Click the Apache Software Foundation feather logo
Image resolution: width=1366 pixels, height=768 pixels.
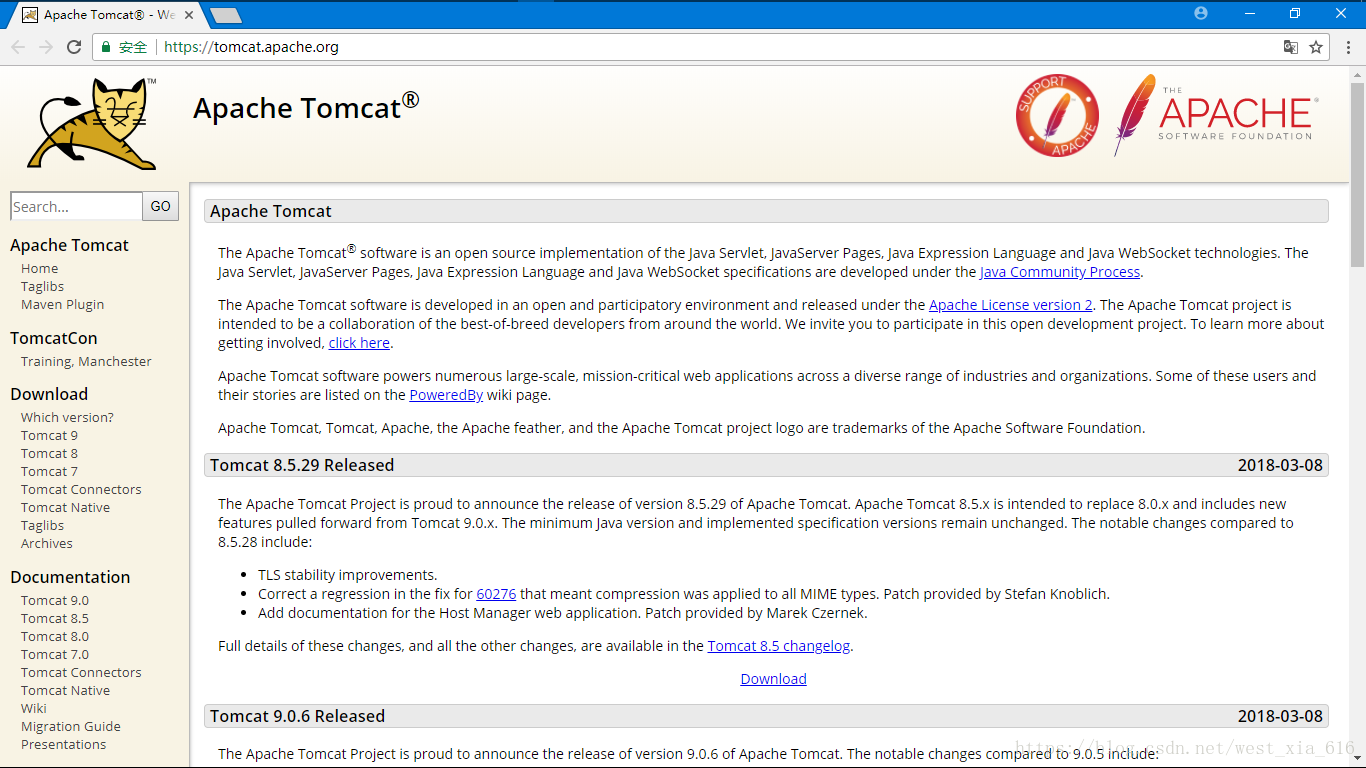pyautogui.click(x=1217, y=114)
